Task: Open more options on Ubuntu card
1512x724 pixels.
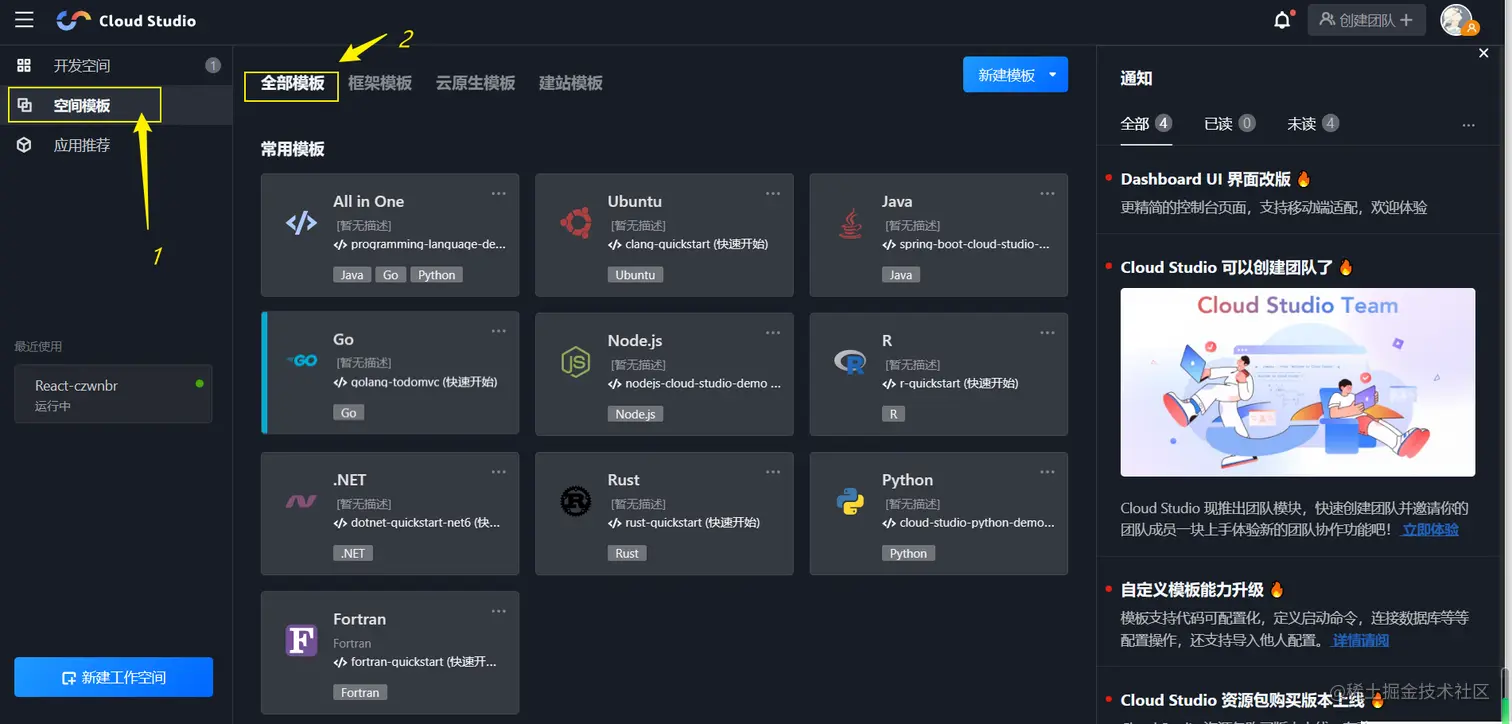Action: pos(773,193)
